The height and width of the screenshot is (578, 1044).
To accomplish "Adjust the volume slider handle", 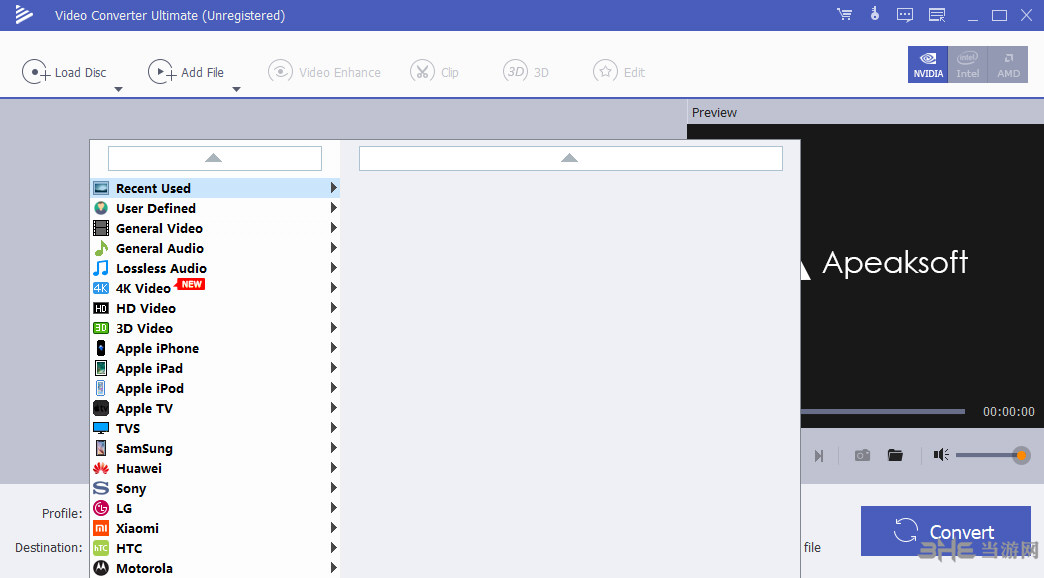I will [x=1021, y=455].
